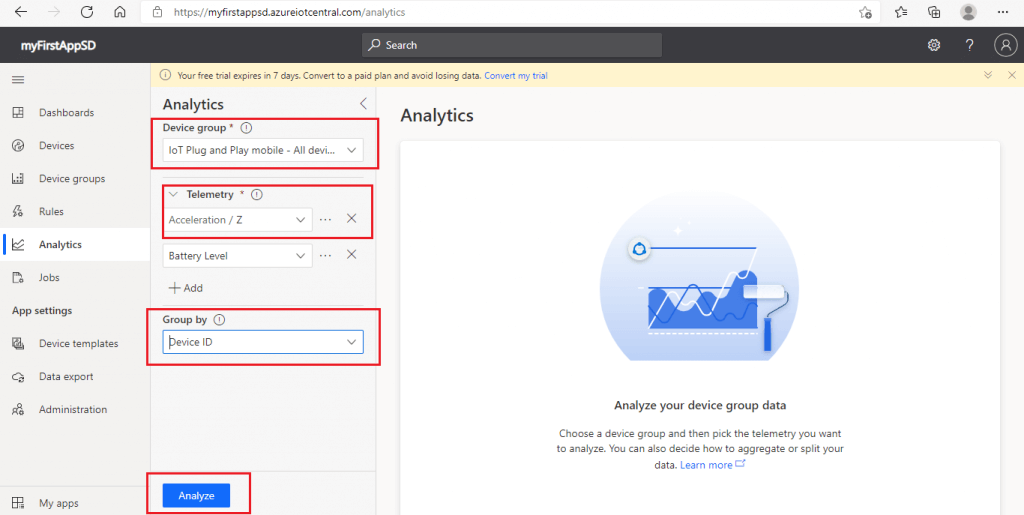The image size is (1024, 515).
Task: Click the Data export sidebar icon
Action: (x=18, y=377)
